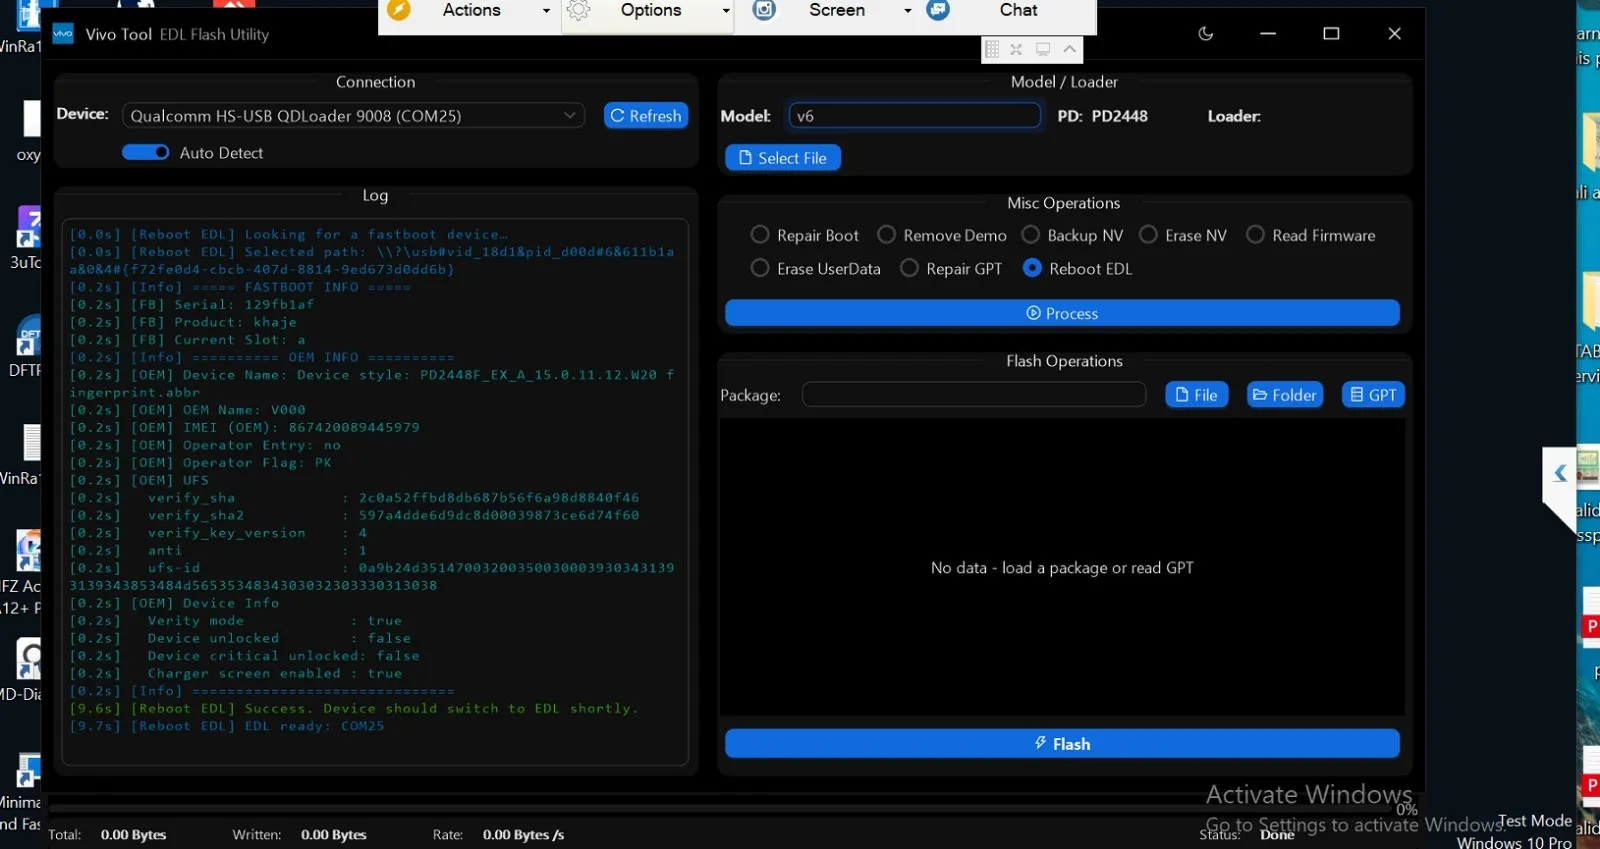Click the collapse arrow on remote toolbar
The height and width of the screenshot is (849, 1600).
tap(1069, 49)
